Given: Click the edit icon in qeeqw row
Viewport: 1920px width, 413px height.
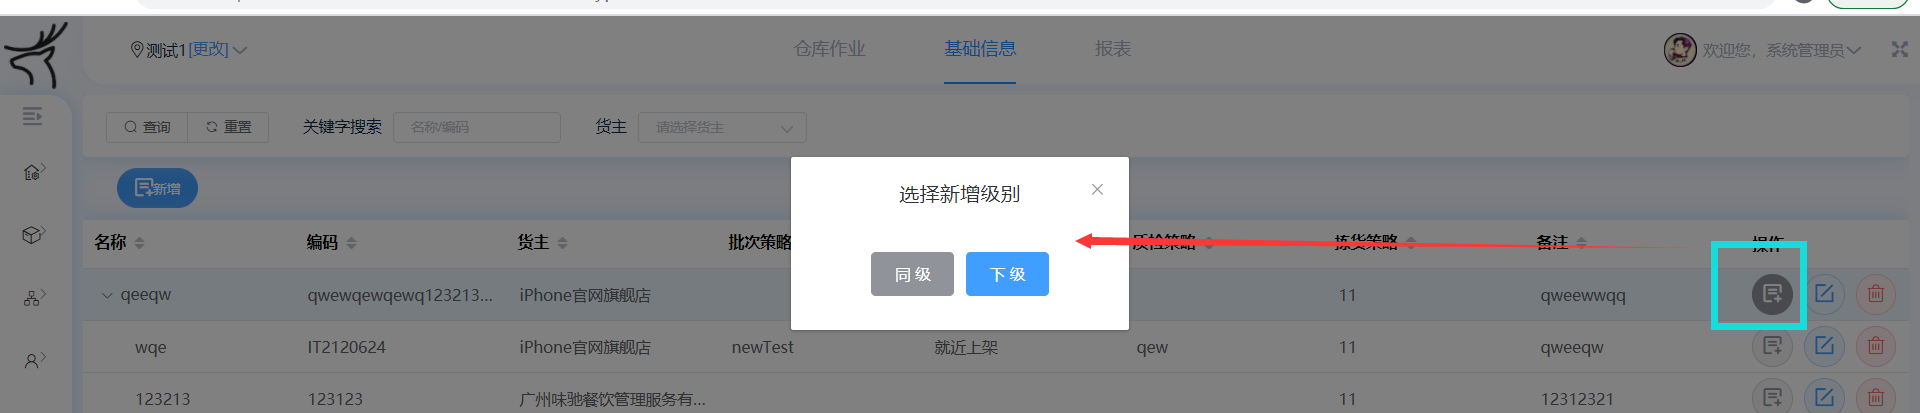Looking at the screenshot, I should pos(1824,294).
